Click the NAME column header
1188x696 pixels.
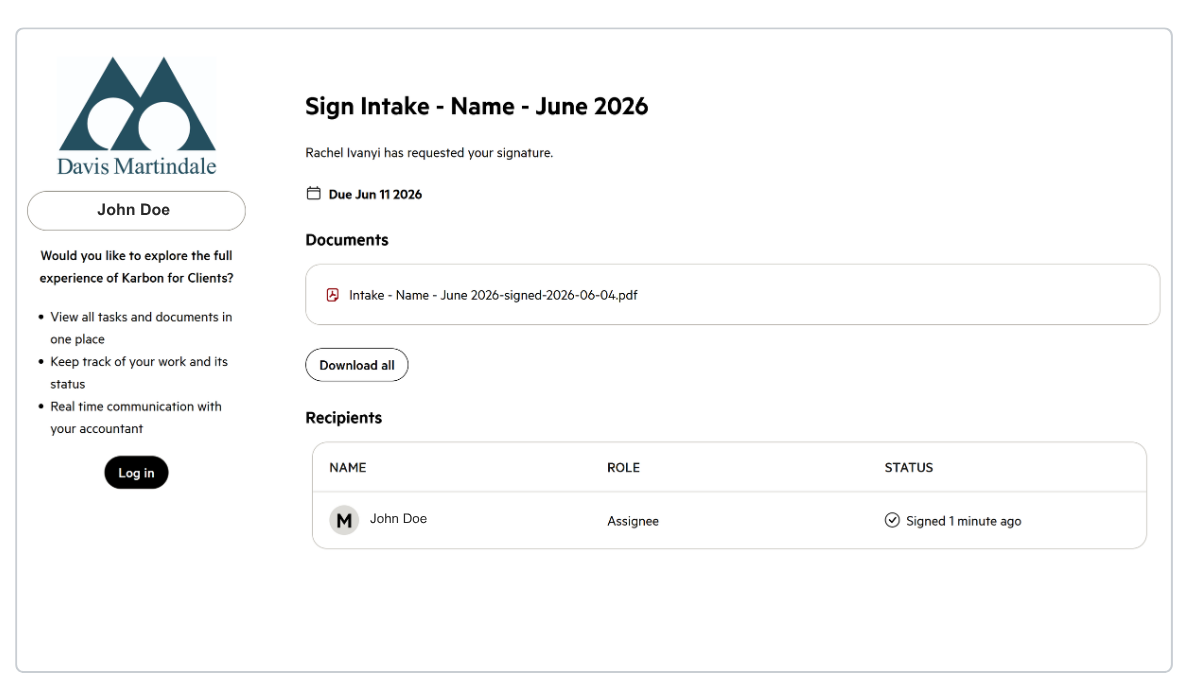(x=348, y=468)
